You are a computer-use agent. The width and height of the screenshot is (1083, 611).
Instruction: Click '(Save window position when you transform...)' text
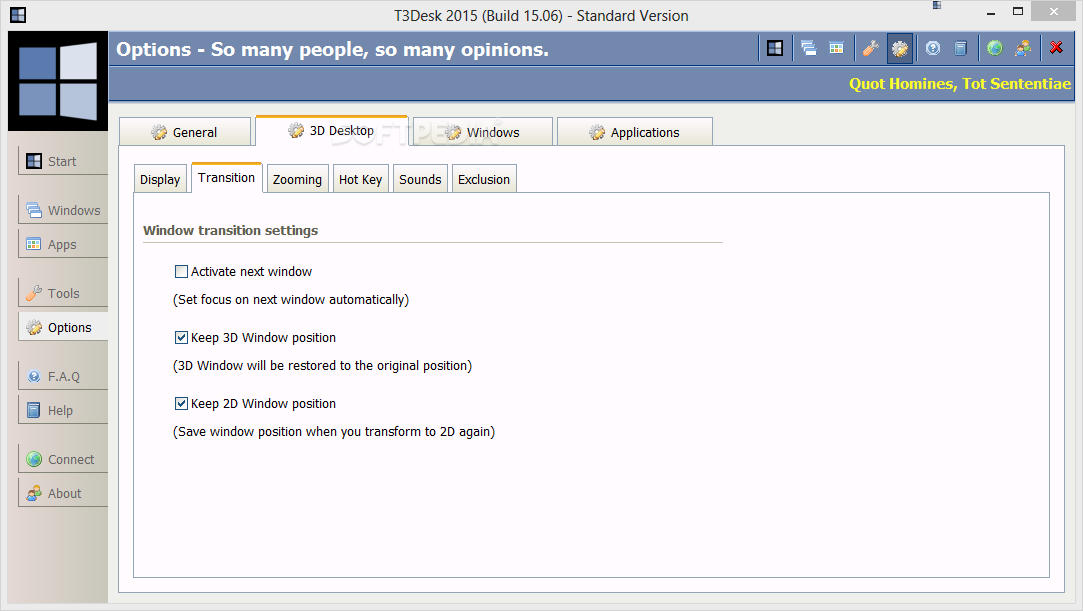334,431
